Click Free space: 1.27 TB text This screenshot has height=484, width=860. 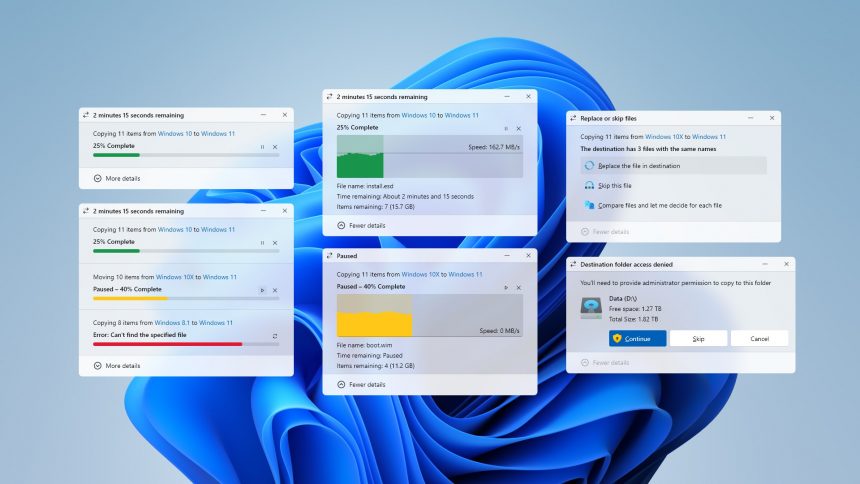(635, 309)
